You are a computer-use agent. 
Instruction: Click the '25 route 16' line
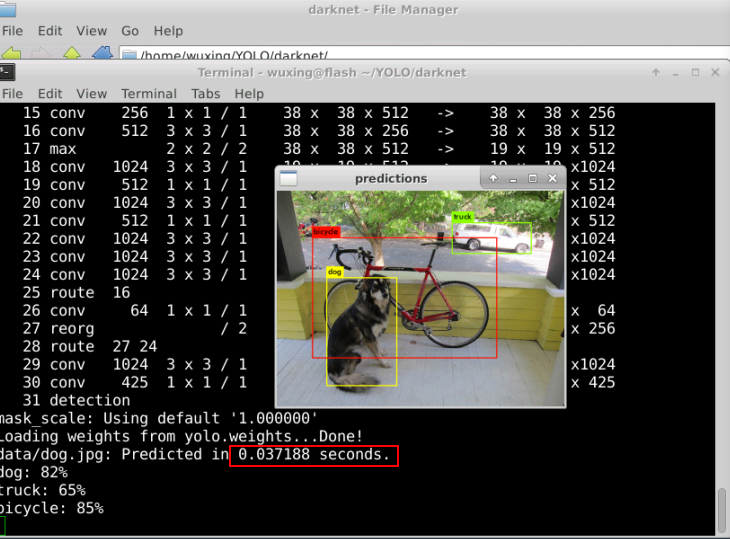[x=76, y=292]
